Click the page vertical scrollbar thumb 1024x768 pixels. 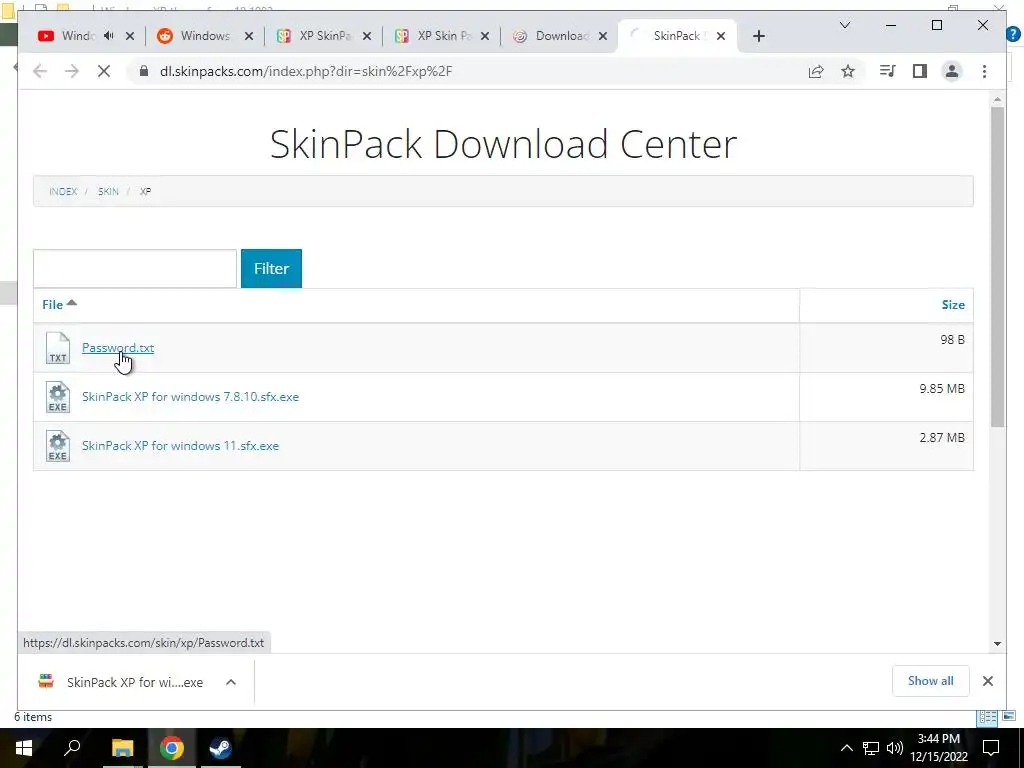click(997, 266)
